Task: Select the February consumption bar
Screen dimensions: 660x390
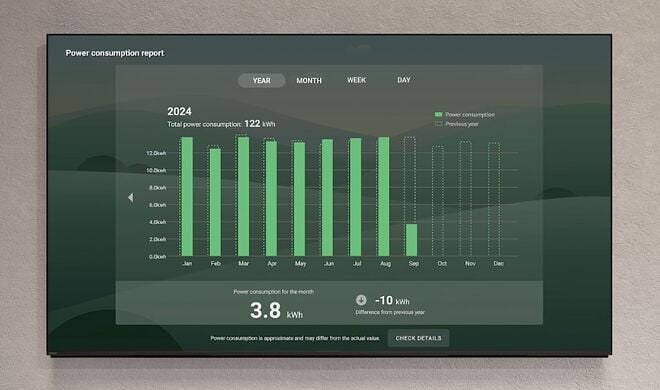Action: point(216,202)
